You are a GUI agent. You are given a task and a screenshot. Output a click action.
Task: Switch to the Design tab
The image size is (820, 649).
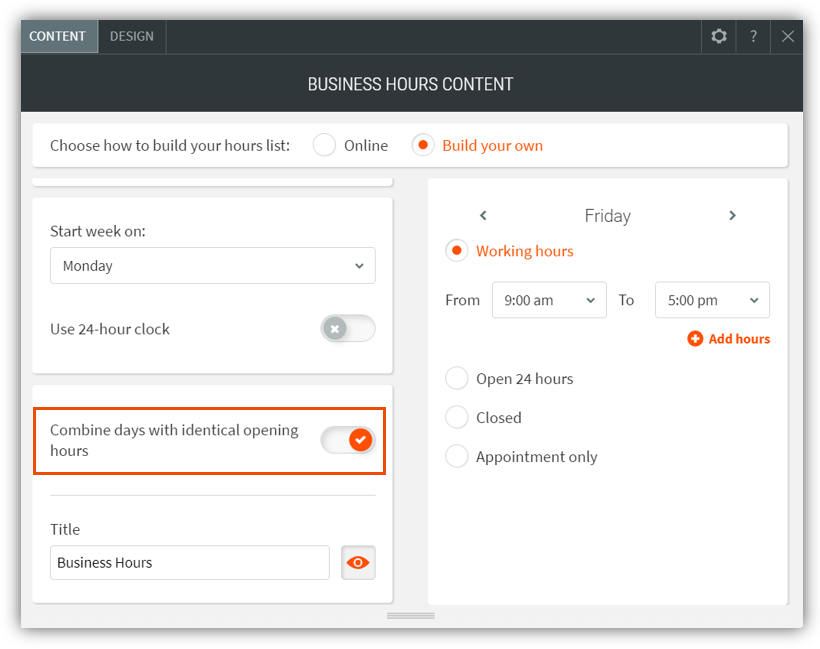132,36
